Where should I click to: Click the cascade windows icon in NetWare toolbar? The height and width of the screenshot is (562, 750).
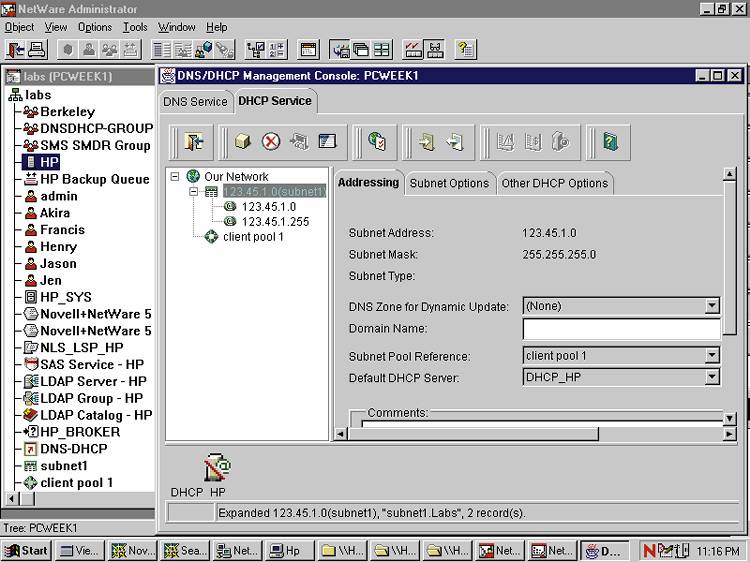pos(361,50)
